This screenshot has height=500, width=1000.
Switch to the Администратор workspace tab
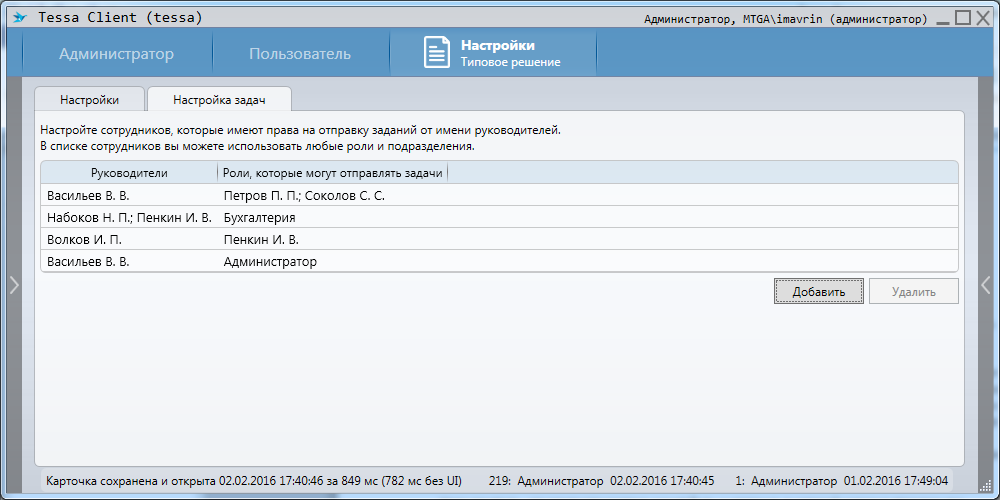[116, 54]
